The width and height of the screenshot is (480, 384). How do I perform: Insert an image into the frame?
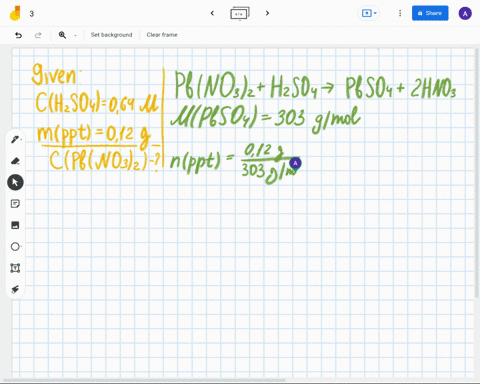pyautogui.click(x=15, y=225)
